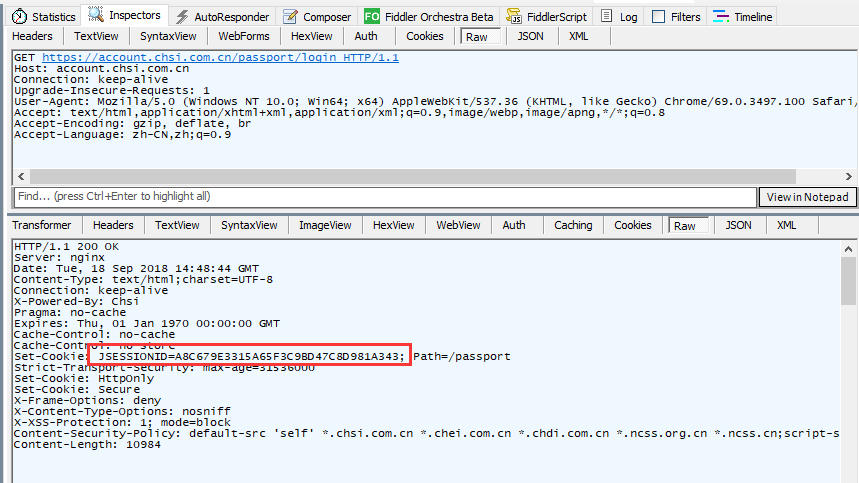This screenshot has height=483, width=859.
Task: Focus the Find search input field
Action: click(385, 197)
